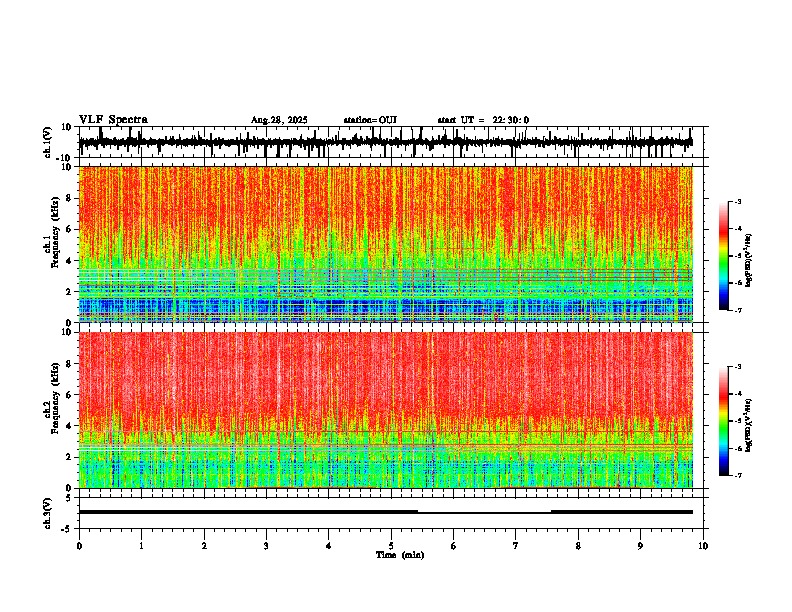This screenshot has height=612, width=792.
Task: Click the "6" kHz tick on ch.2 frequency axis
Action: tap(70, 395)
